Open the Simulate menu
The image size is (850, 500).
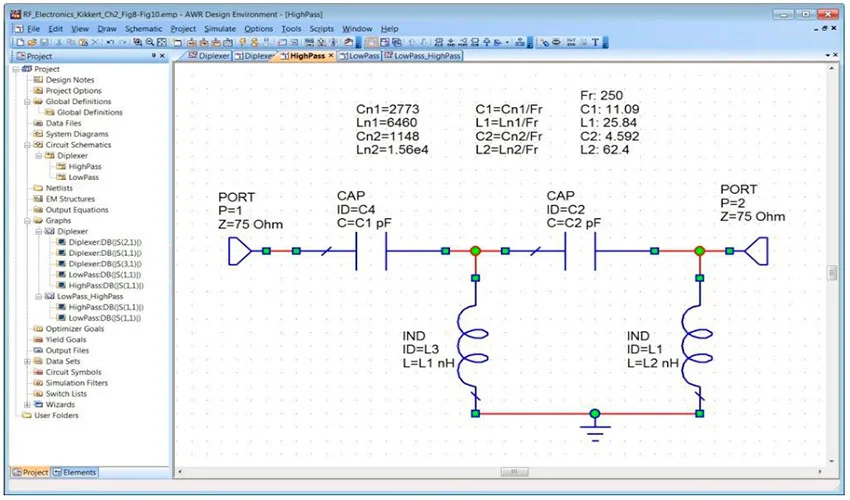pos(219,29)
